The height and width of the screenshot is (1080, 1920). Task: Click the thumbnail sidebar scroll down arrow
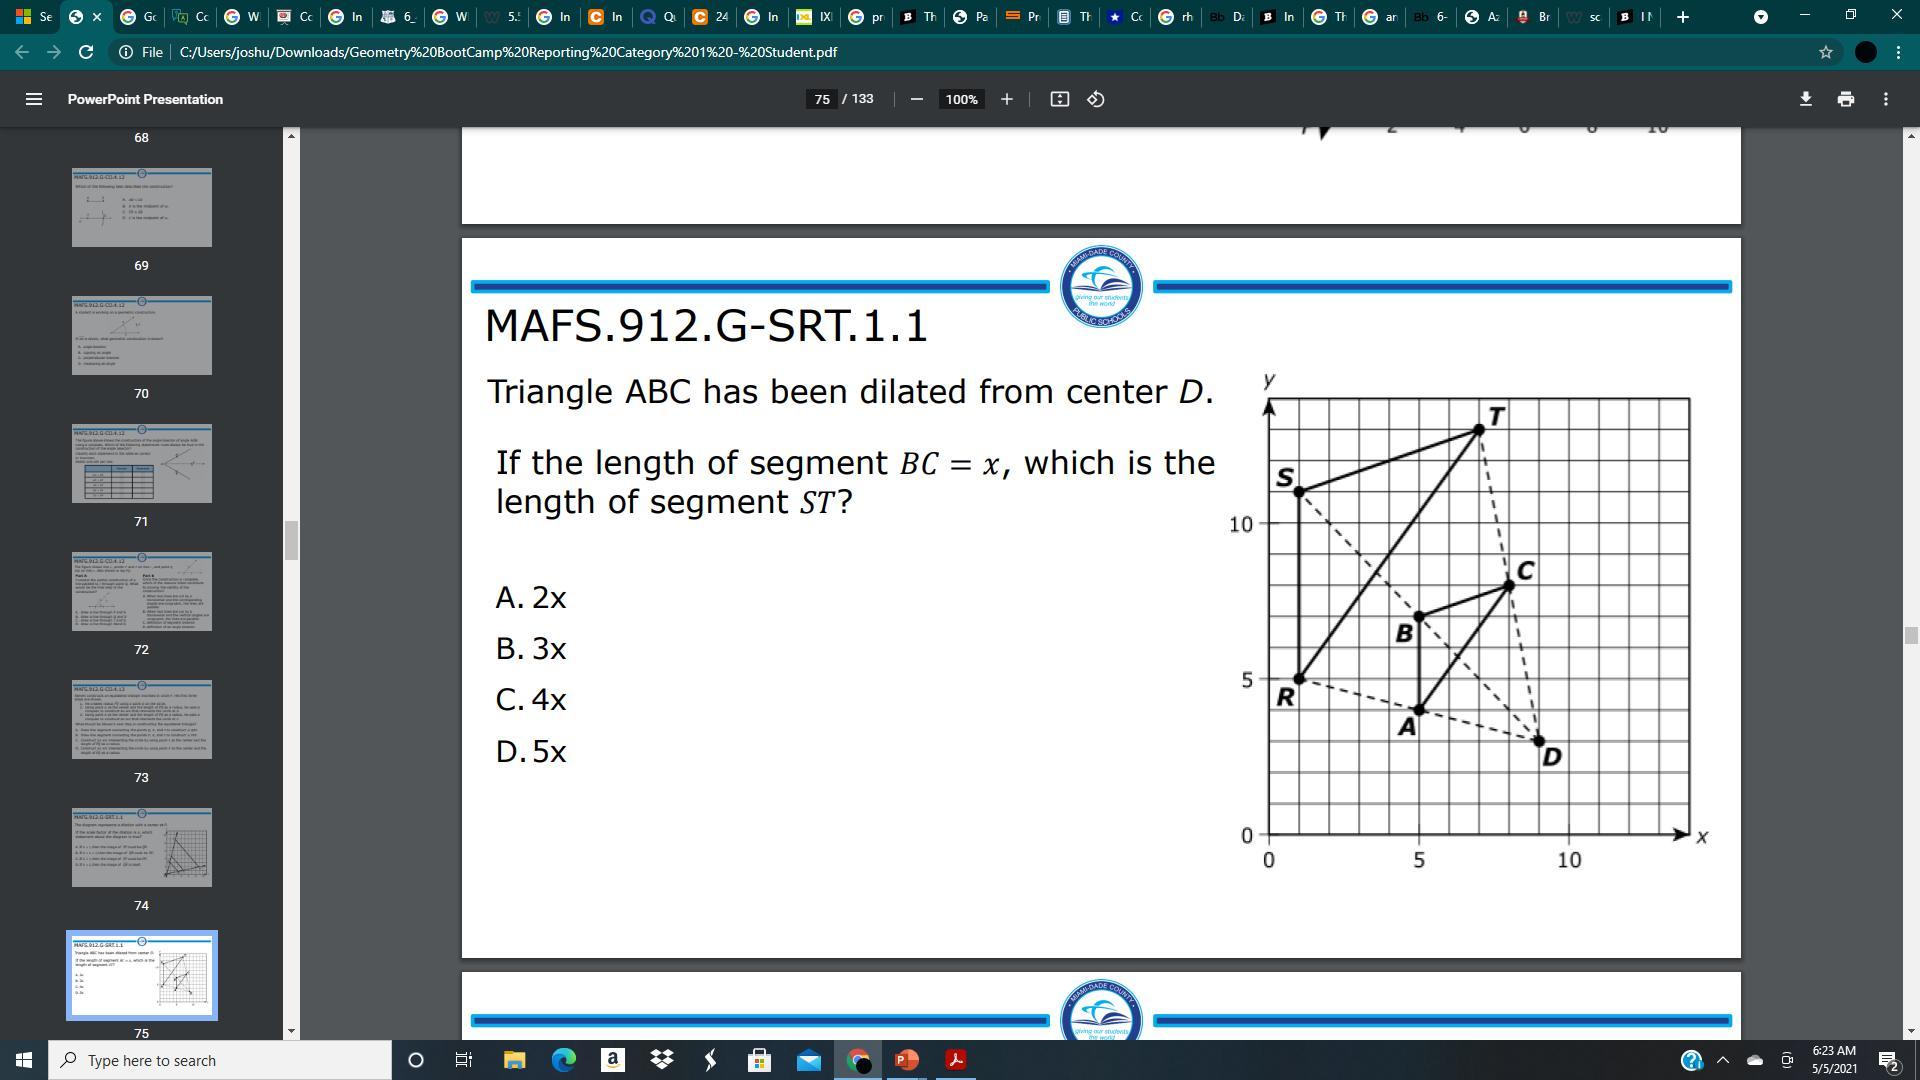pos(291,1031)
